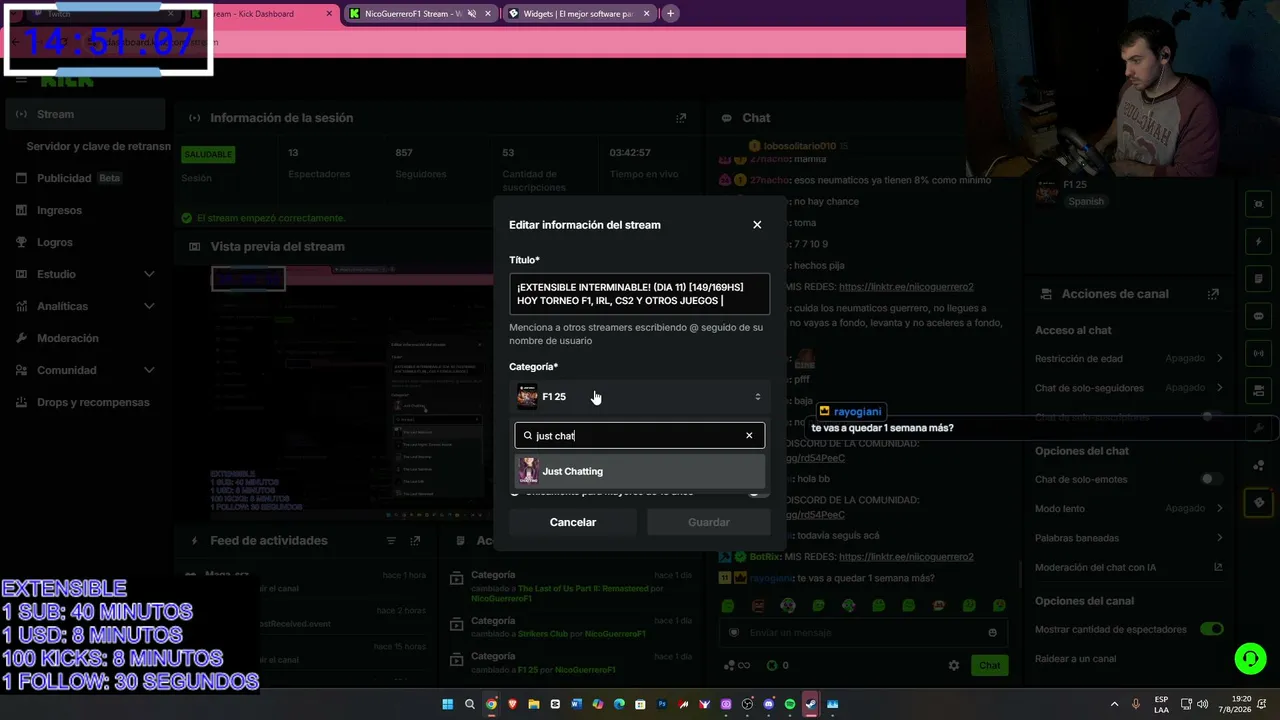Open Spotify from the taskbar
This screenshot has height=720, width=1280.
click(x=790, y=704)
